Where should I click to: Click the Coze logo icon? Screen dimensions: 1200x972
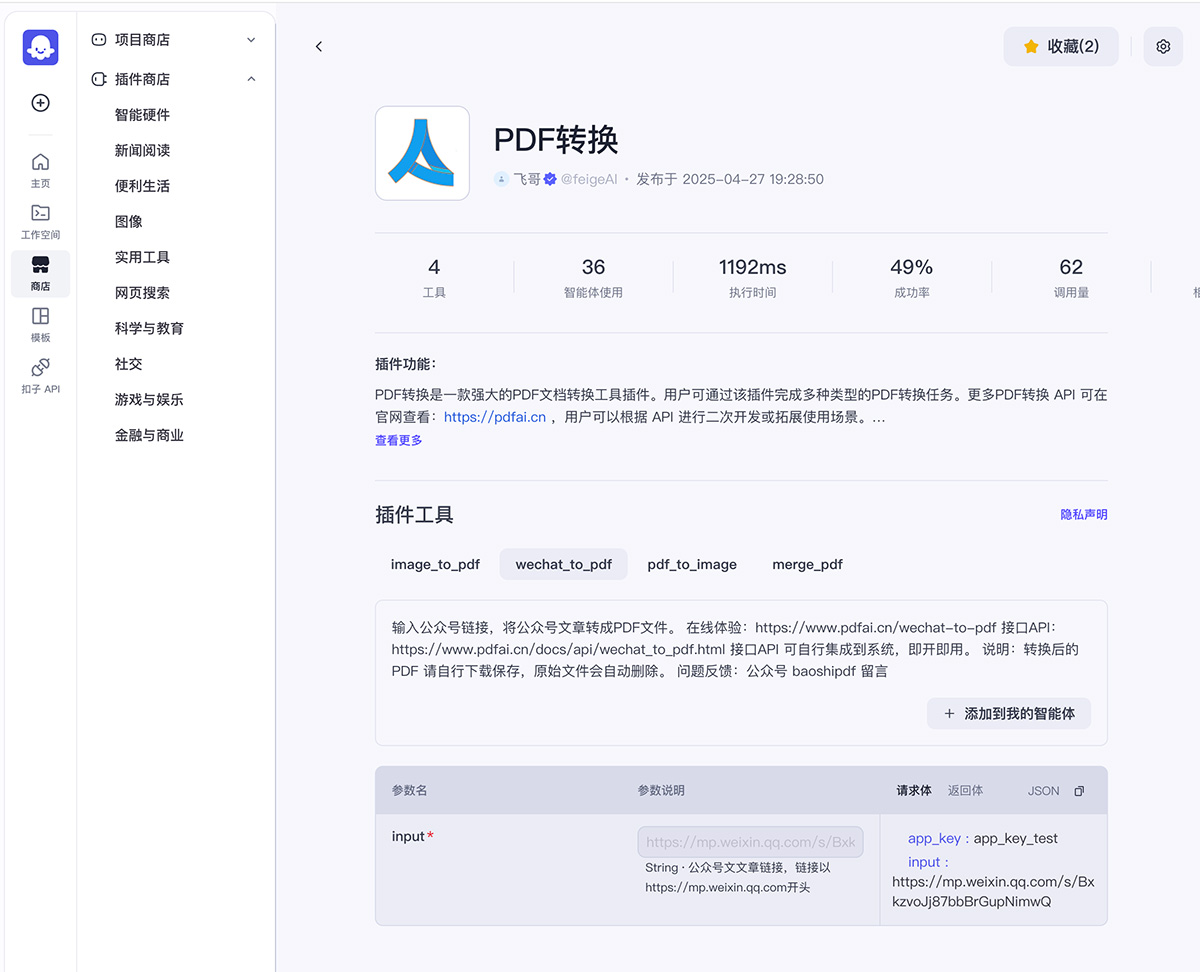(x=40, y=48)
